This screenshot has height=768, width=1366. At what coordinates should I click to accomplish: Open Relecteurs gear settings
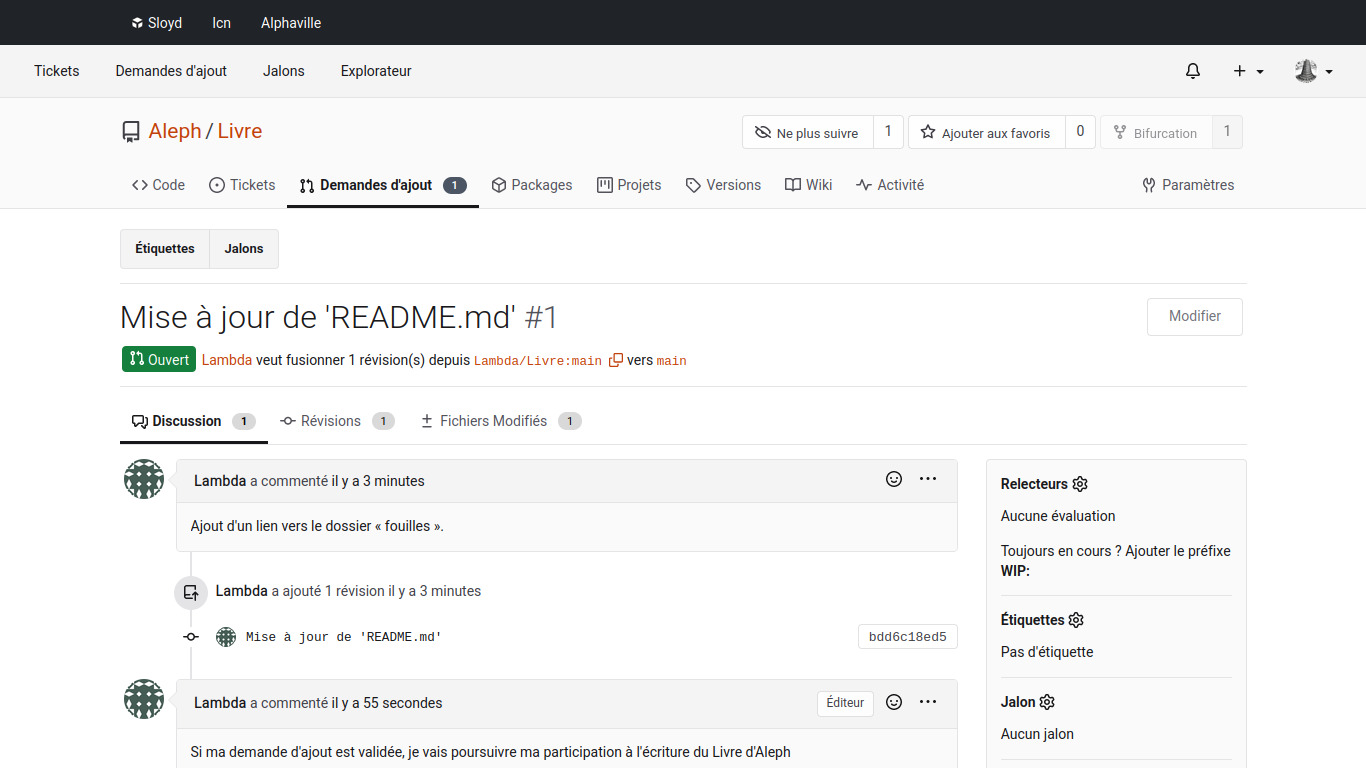pos(1080,484)
